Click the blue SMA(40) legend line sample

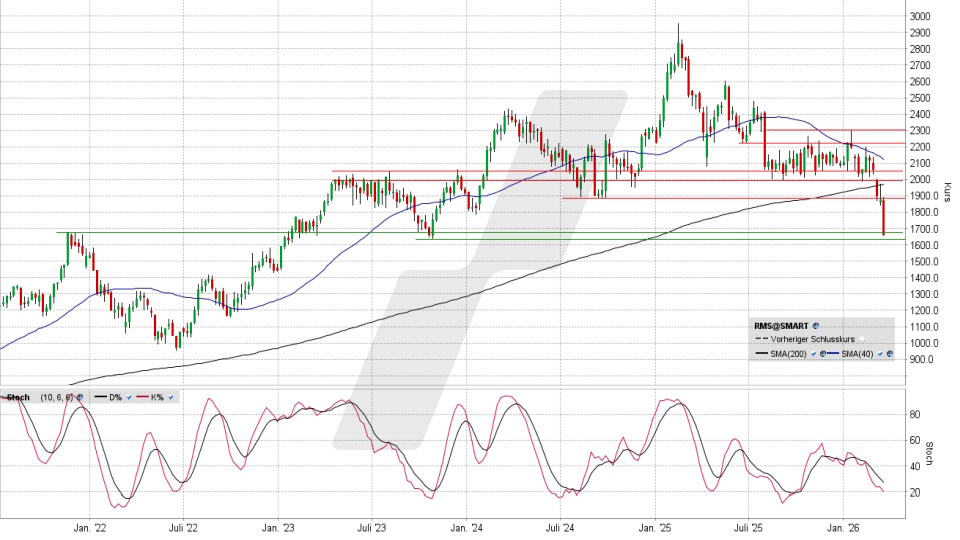pos(832,354)
